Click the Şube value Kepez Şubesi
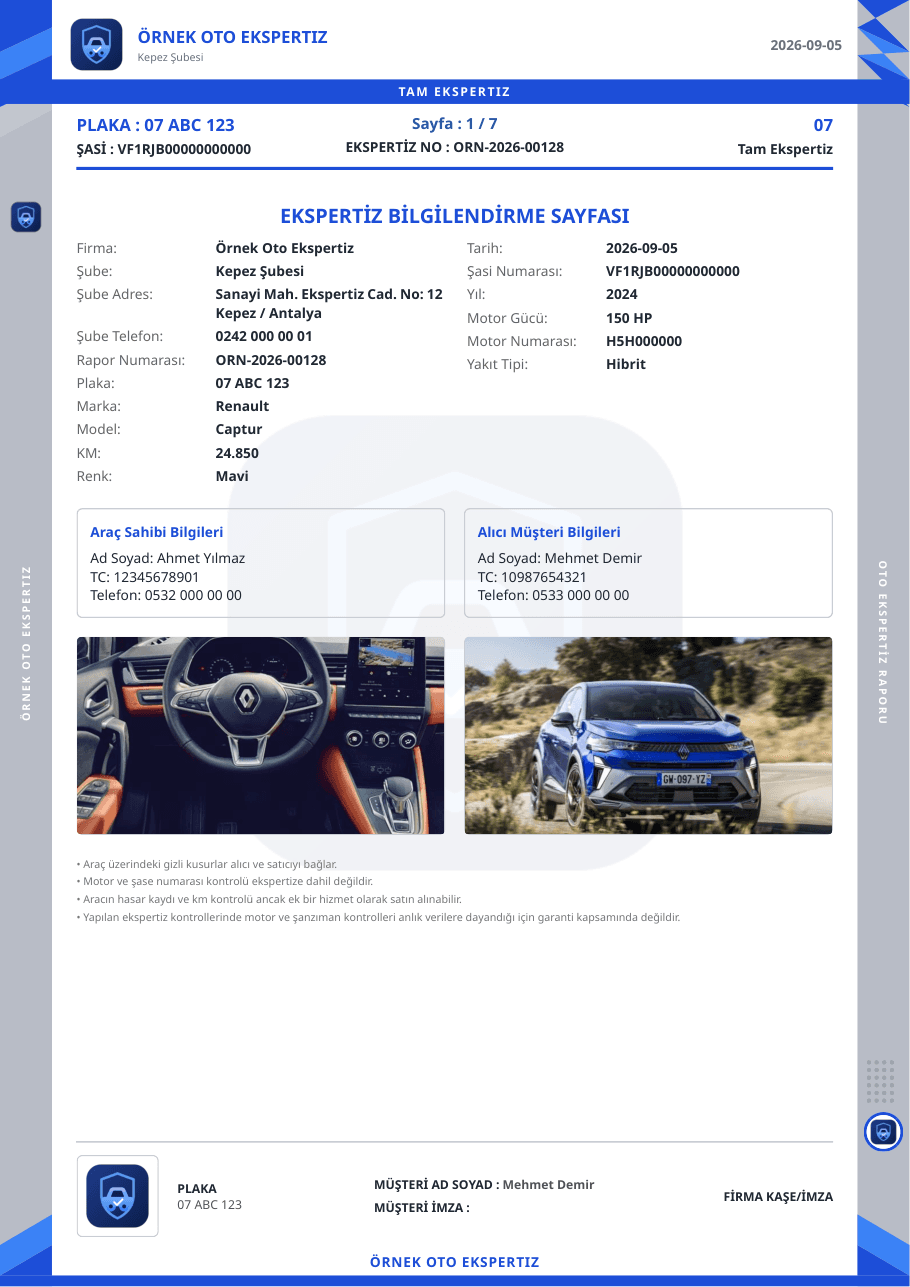The height and width of the screenshot is (1287, 910). (x=260, y=271)
